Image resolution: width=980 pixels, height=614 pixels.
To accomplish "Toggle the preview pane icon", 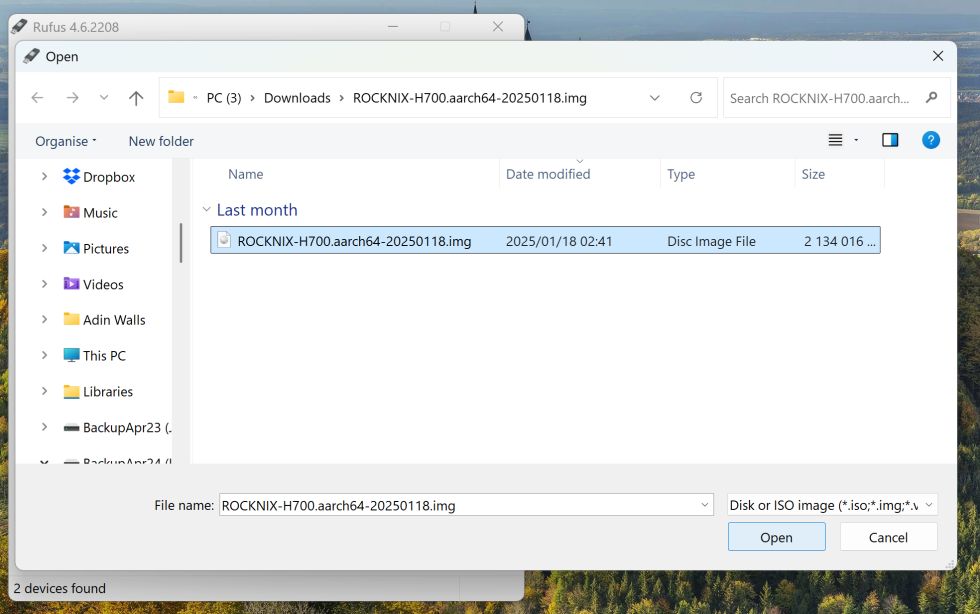I will 890,140.
